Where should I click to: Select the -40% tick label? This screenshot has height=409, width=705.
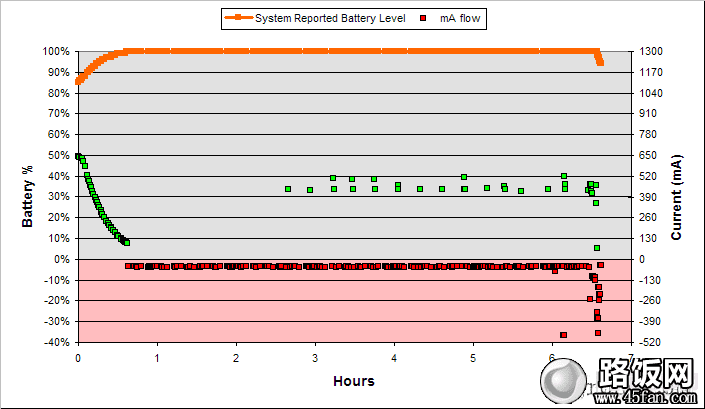click(x=57, y=342)
